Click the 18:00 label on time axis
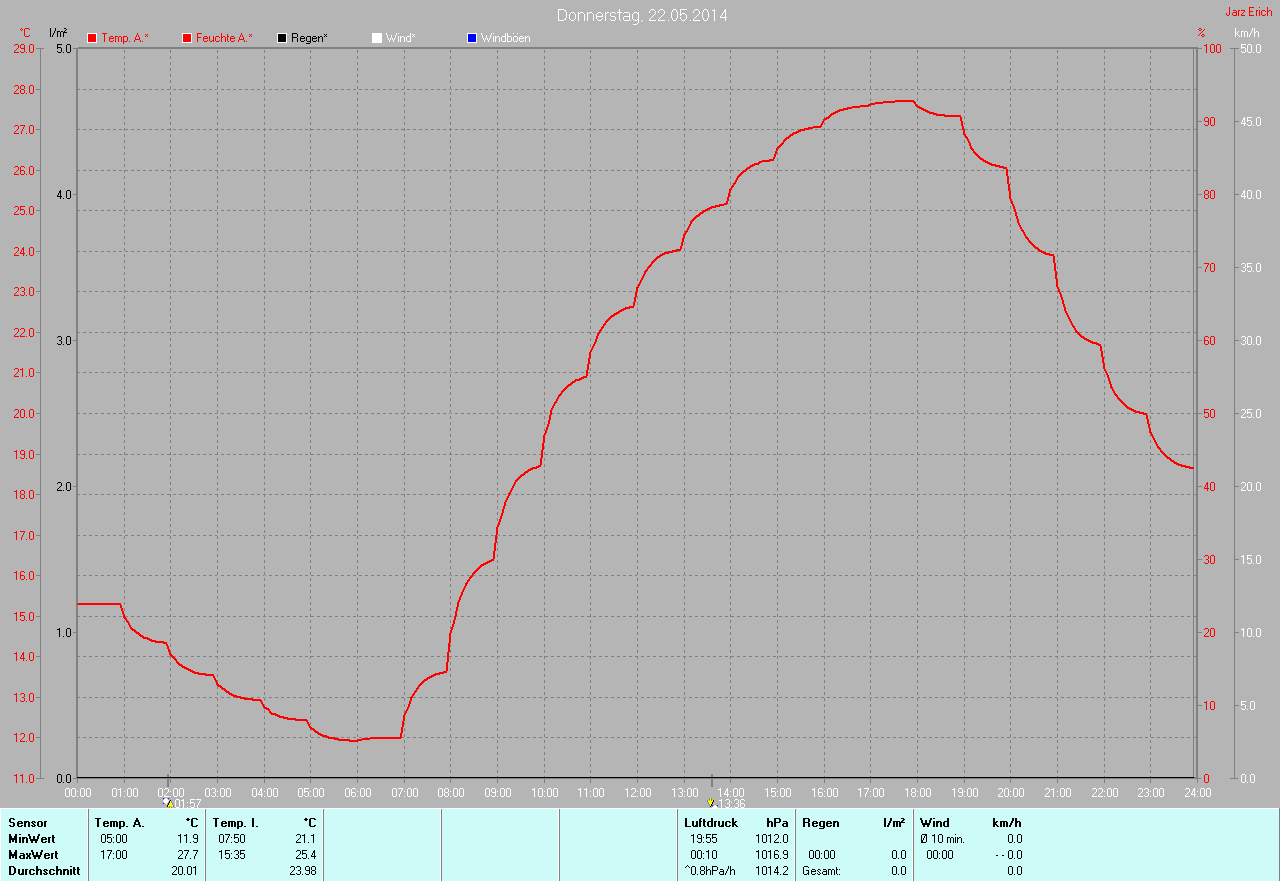 [x=918, y=793]
